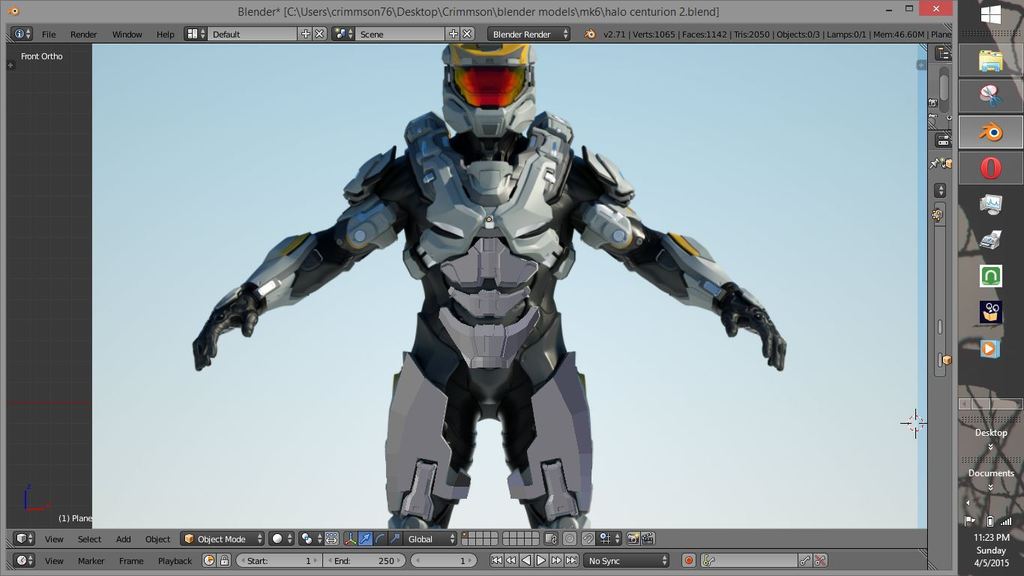Open the pivot point selector

pyautogui.click(x=310, y=539)
